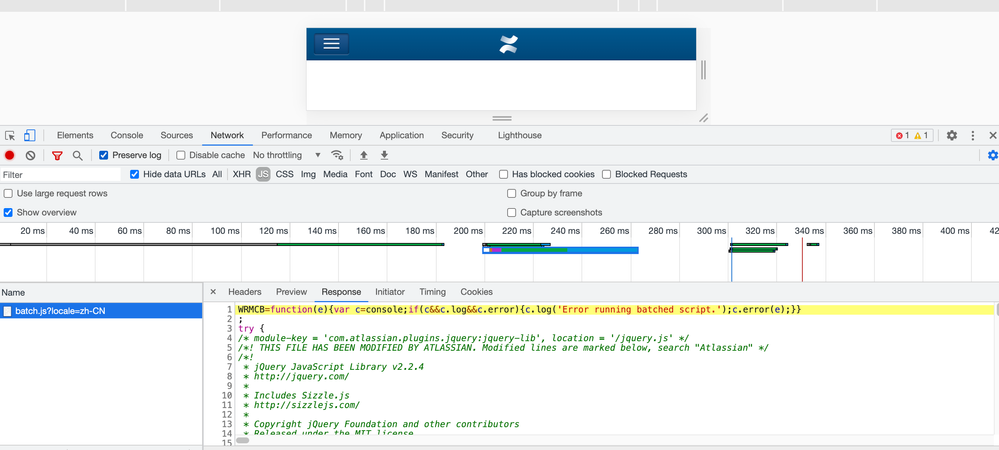Switch to the Sources panel
Viewport: 999px width, 450px height.
coord(176,135)
